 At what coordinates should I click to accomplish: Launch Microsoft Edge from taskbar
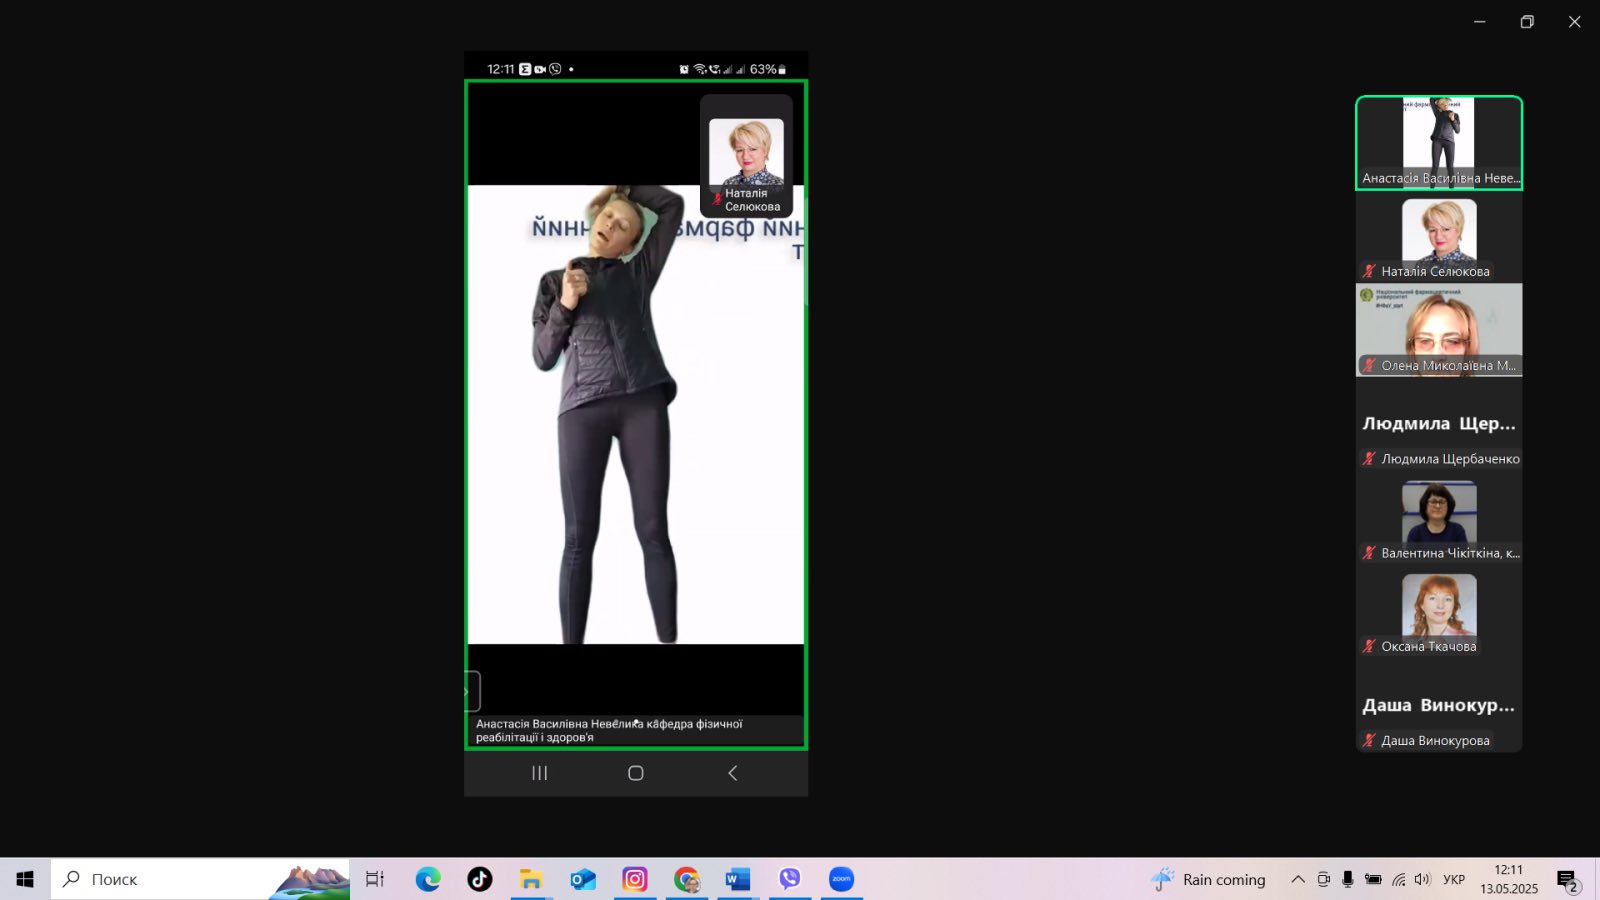point(428,879)
